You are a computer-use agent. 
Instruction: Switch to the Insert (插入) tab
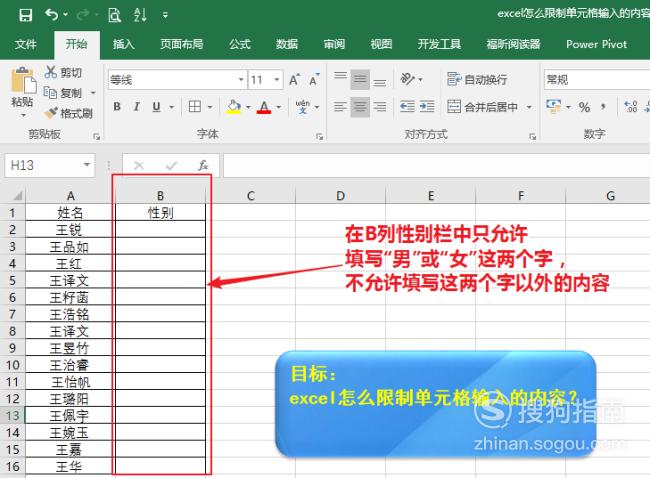tap(124, 44)
